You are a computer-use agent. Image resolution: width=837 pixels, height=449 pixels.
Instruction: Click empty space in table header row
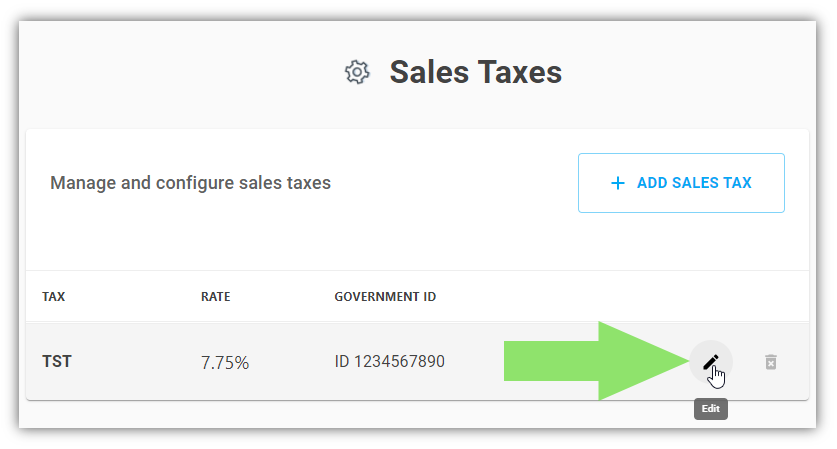[614, 297]
